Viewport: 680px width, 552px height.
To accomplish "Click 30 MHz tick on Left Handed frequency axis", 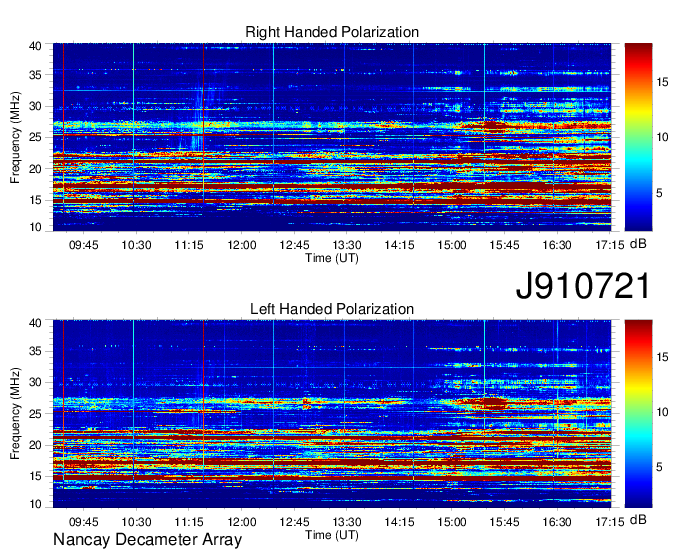I will pos(35,382).
